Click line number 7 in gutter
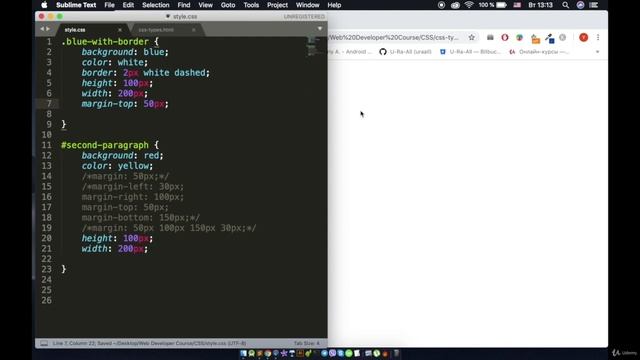Screen dimensions: 640x360 [49, 104]
